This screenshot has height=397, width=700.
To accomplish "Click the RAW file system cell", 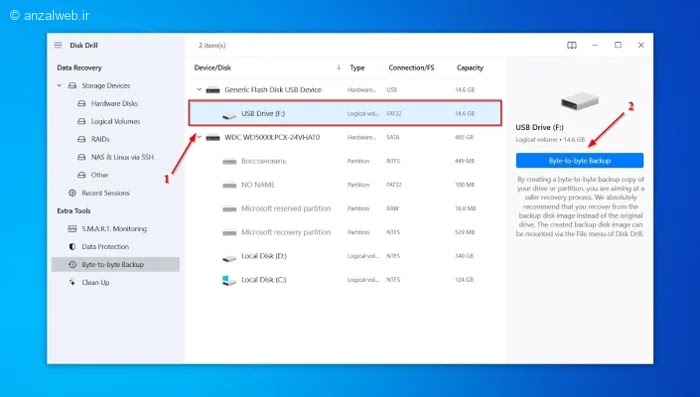I will pos(392,208).
